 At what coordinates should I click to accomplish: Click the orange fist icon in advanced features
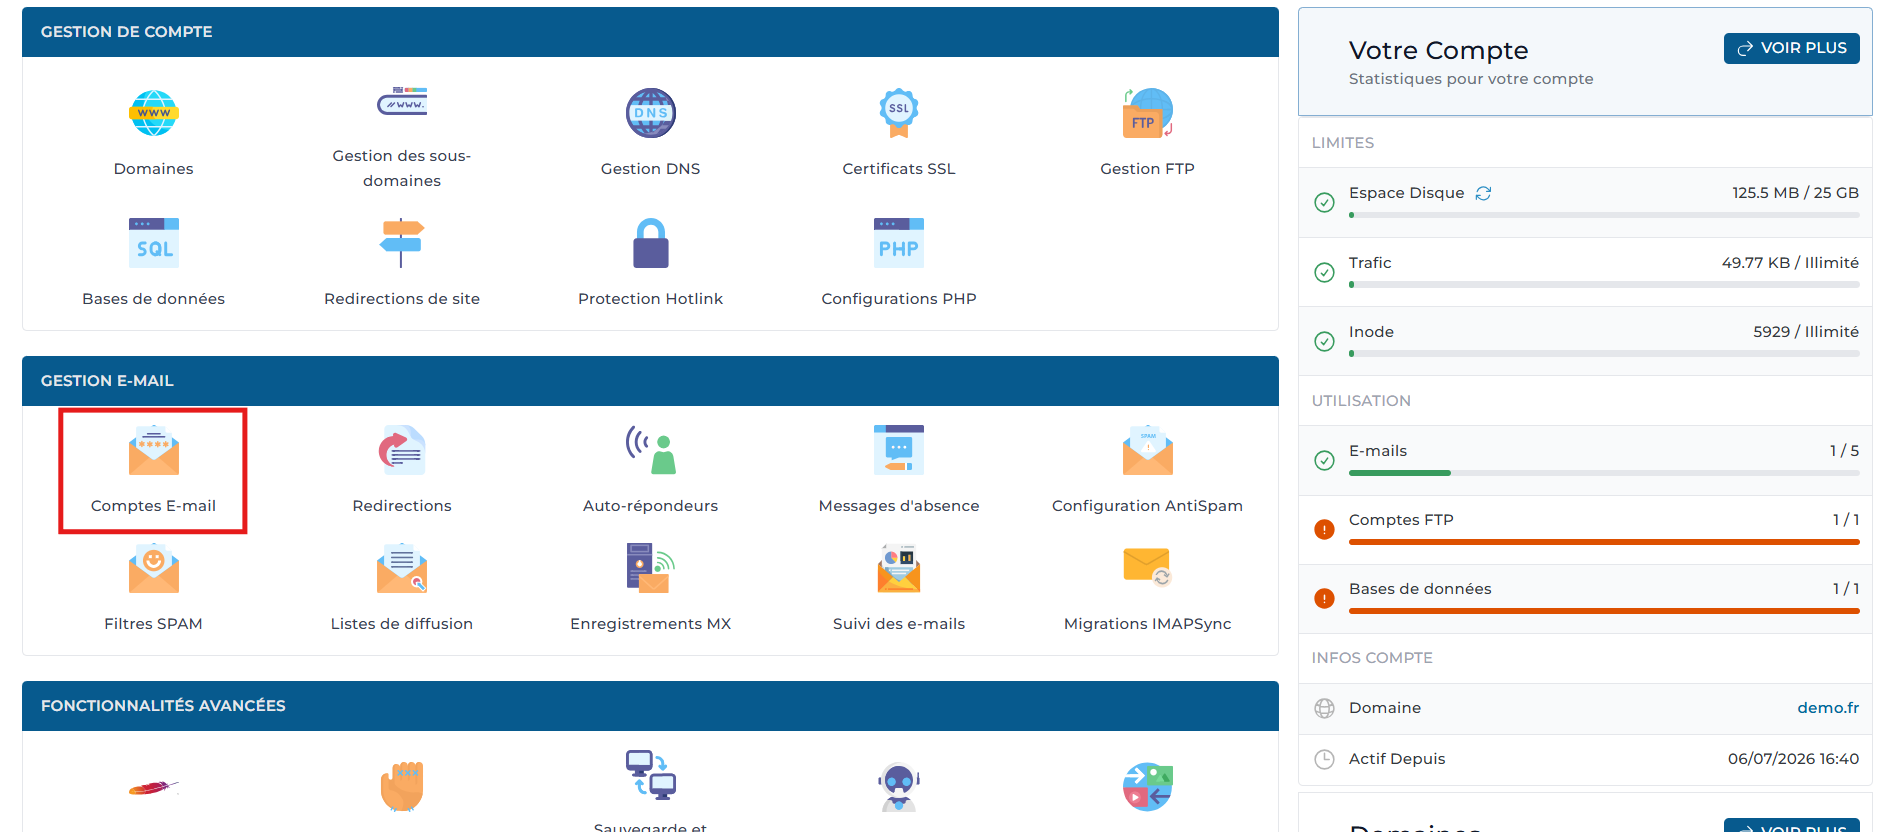click(402, 786)
